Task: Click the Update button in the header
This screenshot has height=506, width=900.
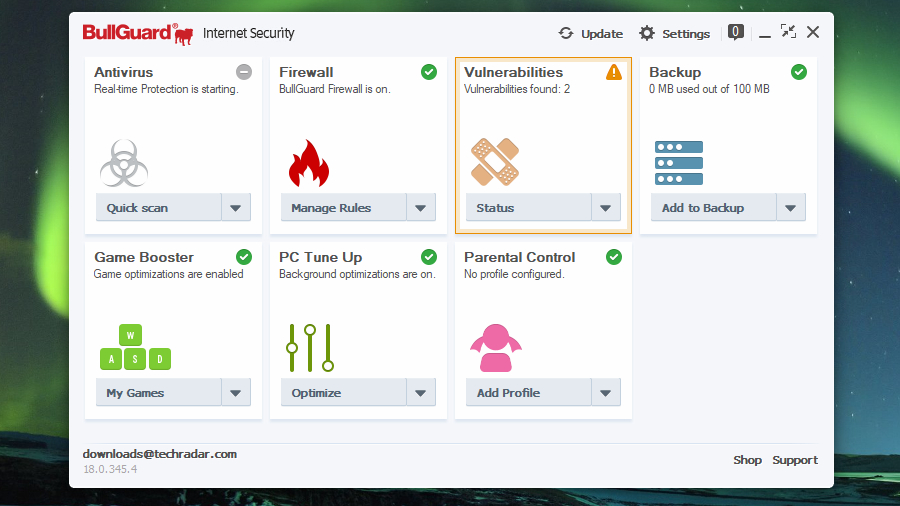Action: [x=591, y=33]
